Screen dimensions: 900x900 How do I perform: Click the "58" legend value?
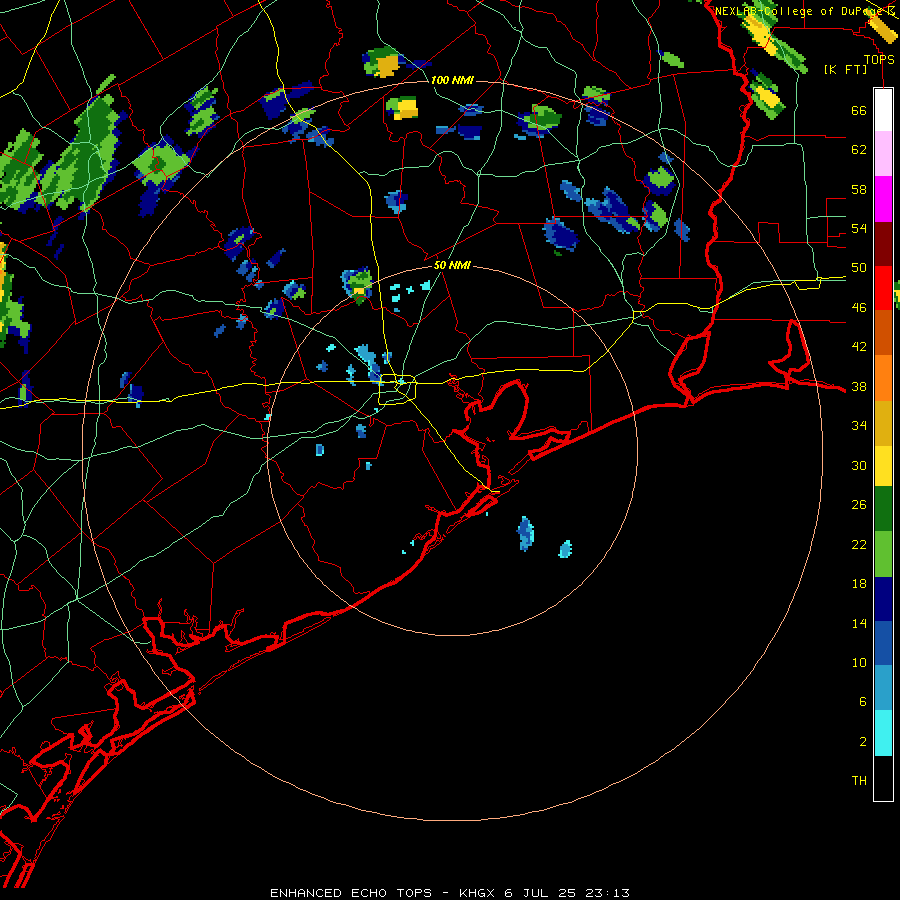859,189
